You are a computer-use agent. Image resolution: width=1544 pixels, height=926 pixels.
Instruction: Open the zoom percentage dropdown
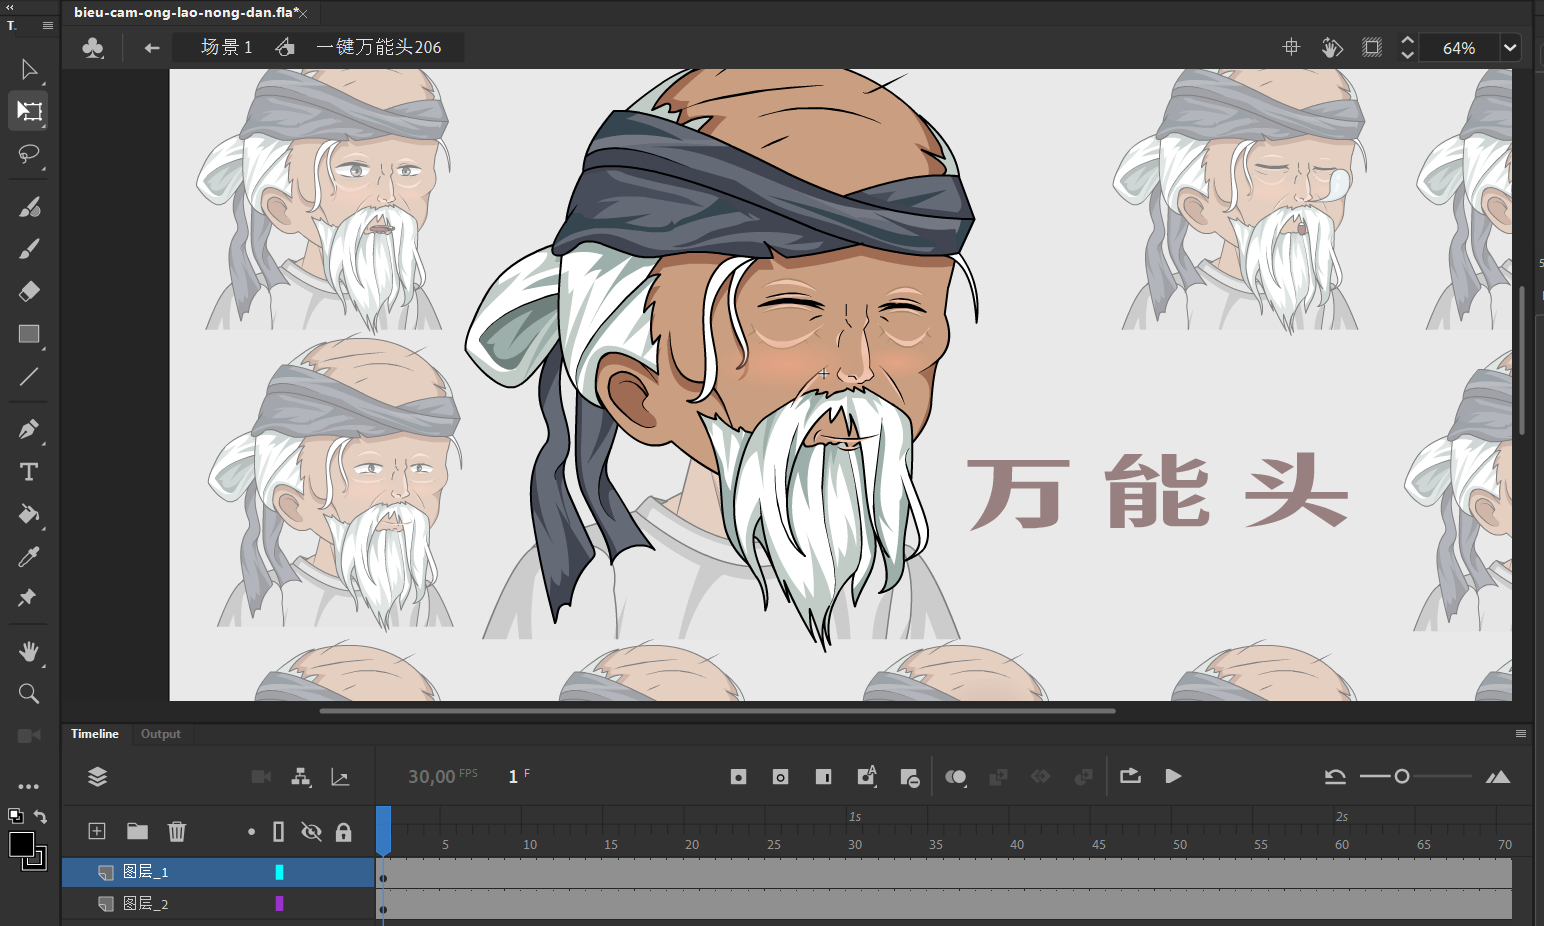tap(1510, 47)
